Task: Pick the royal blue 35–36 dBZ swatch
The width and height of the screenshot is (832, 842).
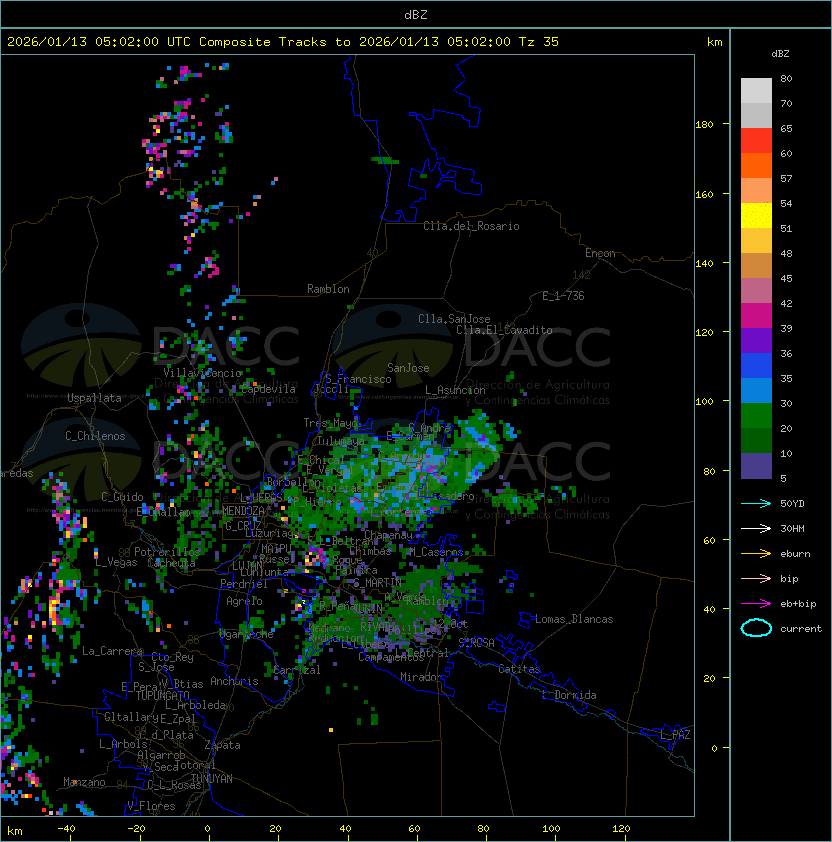Action: tap(756, 365)
